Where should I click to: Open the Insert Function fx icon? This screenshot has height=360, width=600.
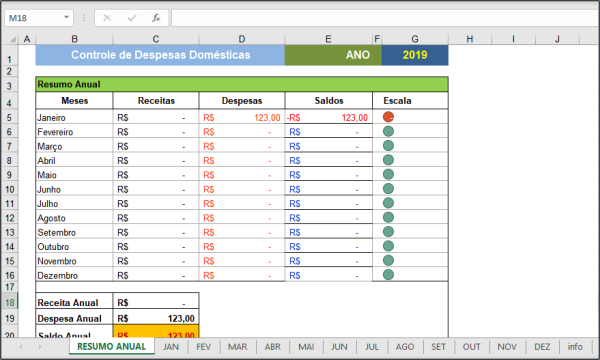coord(156,18)
